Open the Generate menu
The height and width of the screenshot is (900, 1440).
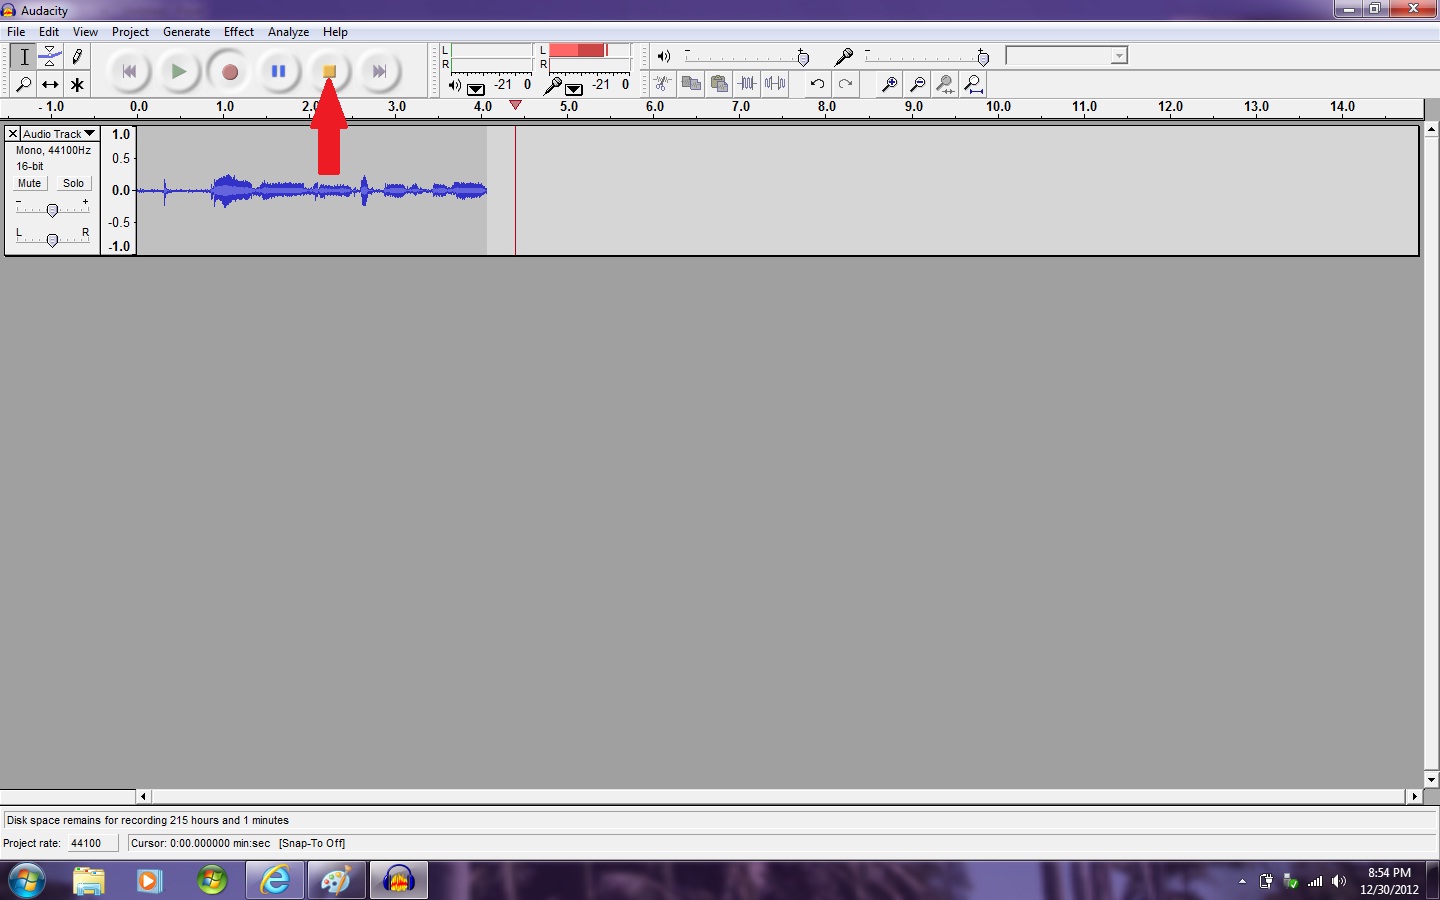click(186, 31)
